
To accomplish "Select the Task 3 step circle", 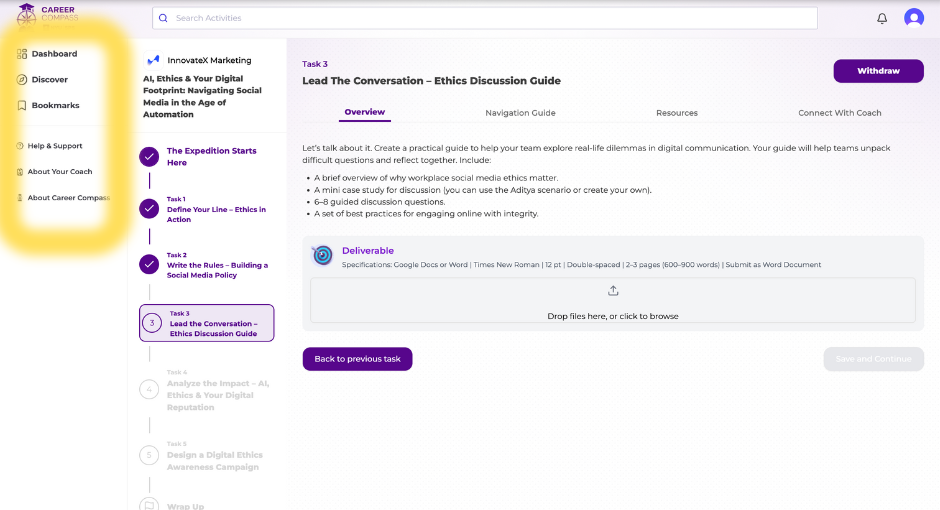I will click(151, 323).
